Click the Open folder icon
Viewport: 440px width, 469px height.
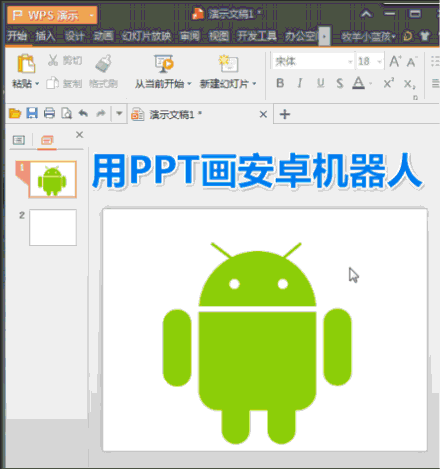pyautogui.click(x=15, y=113)
